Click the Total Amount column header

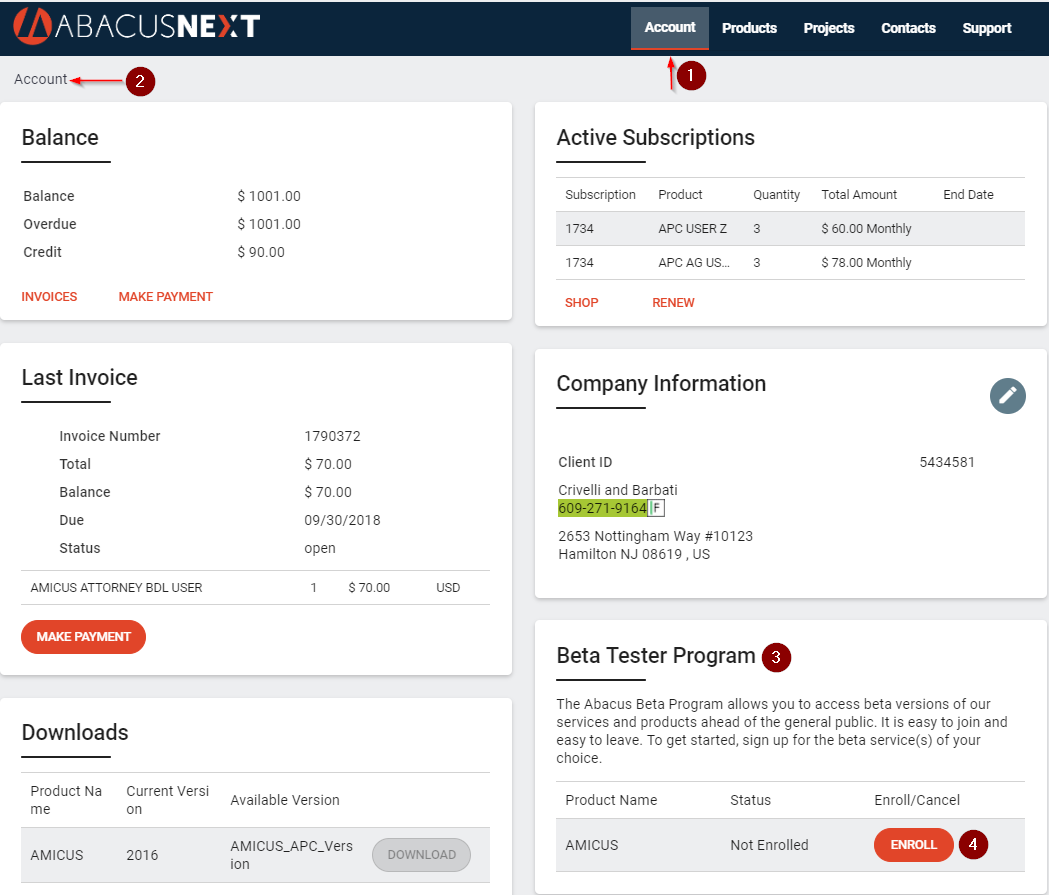point(859,195)
